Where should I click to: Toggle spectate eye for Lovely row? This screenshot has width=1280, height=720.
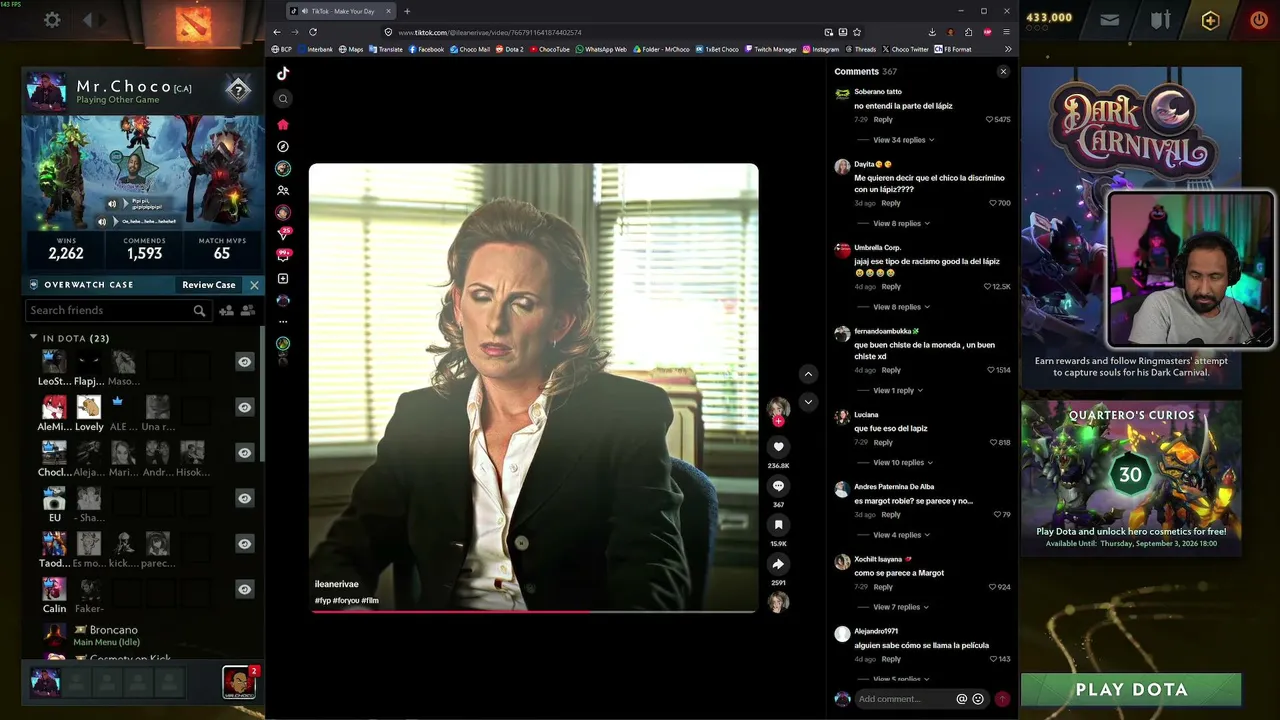(x=244, y=407)
